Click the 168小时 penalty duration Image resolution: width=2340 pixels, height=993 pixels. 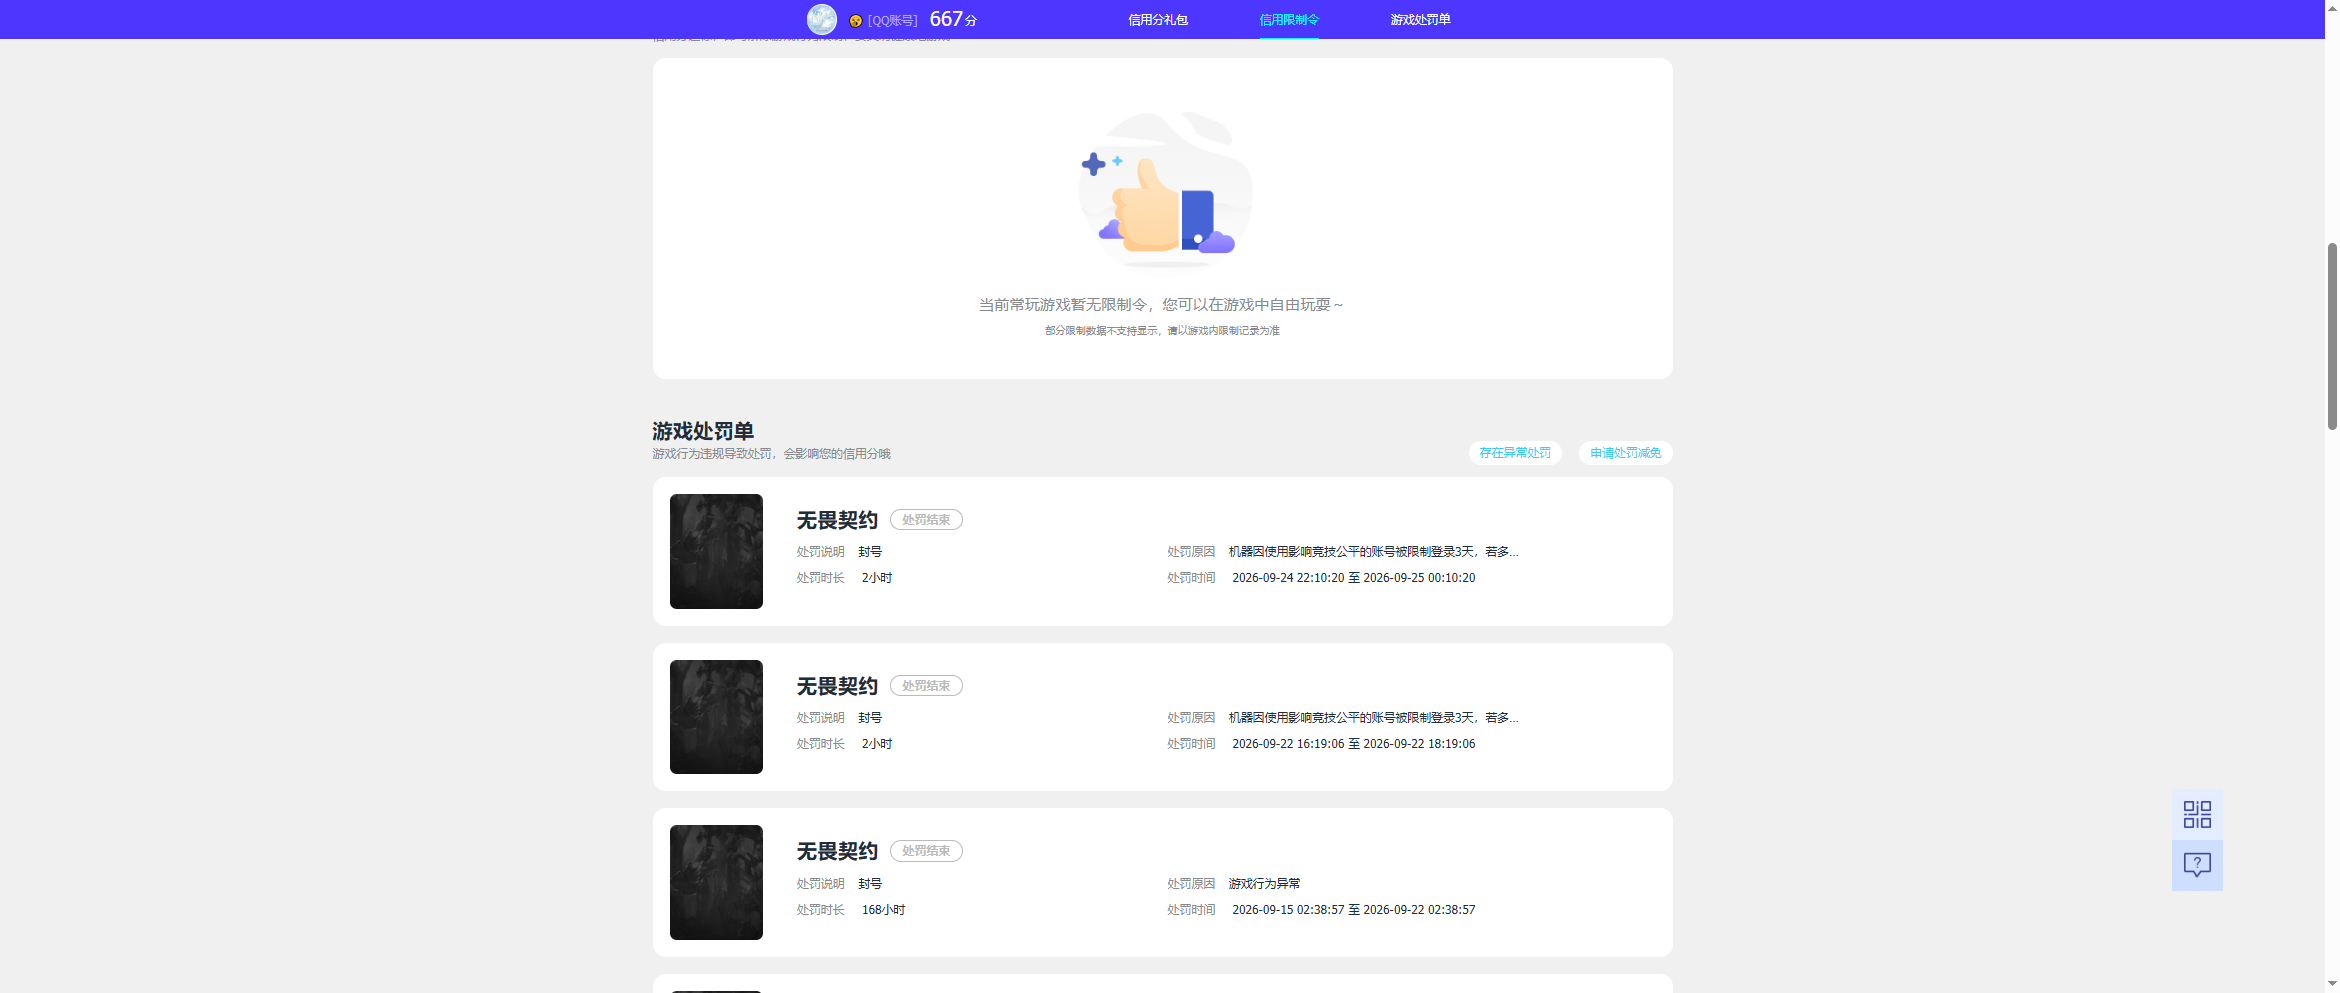click(x=883, y=910)
